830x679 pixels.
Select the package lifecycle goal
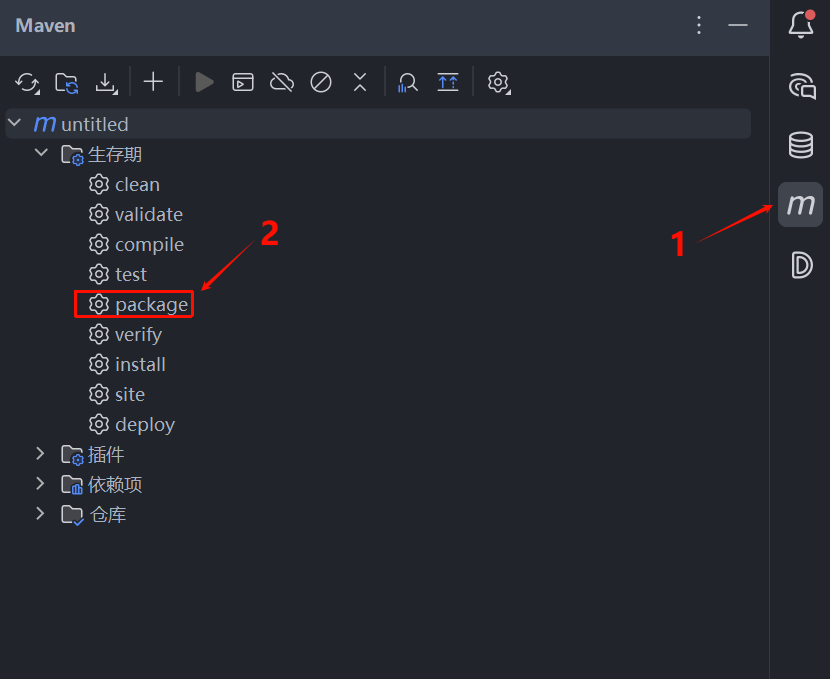(150, 304)
